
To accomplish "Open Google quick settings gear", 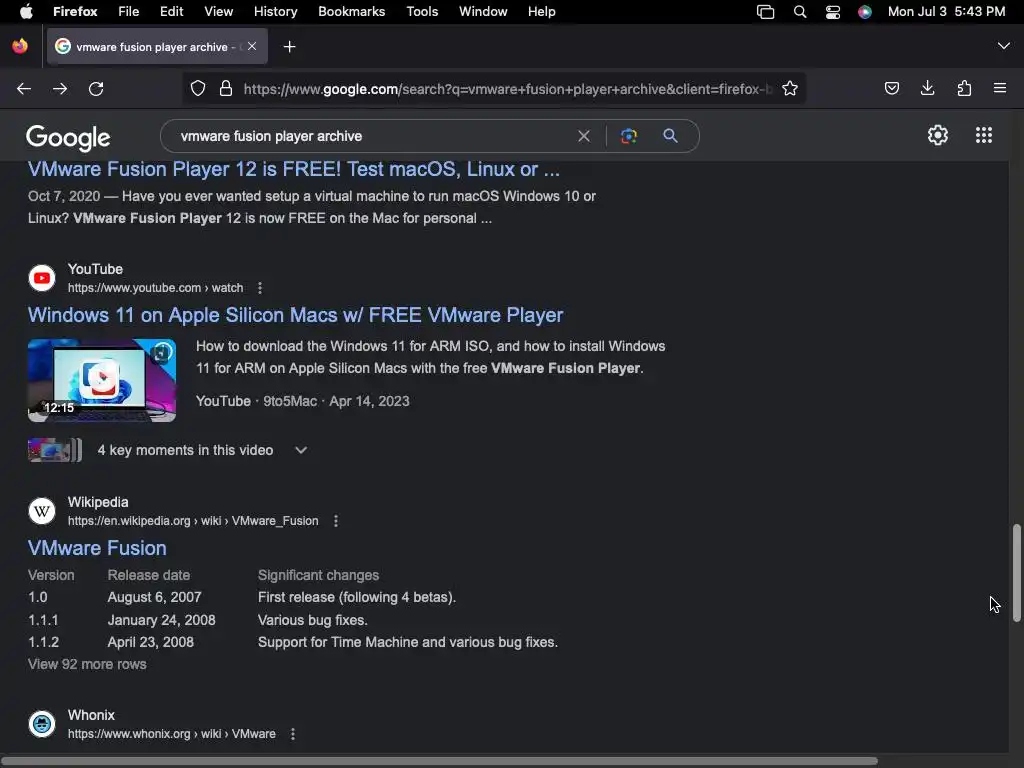I will click(938, 135).
